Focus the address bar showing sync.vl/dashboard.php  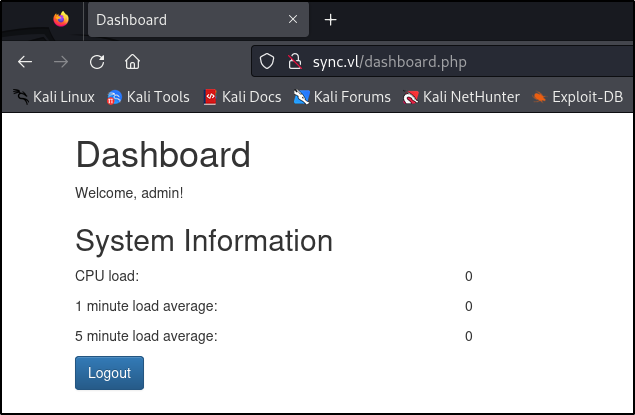click(x=450, y=62)
